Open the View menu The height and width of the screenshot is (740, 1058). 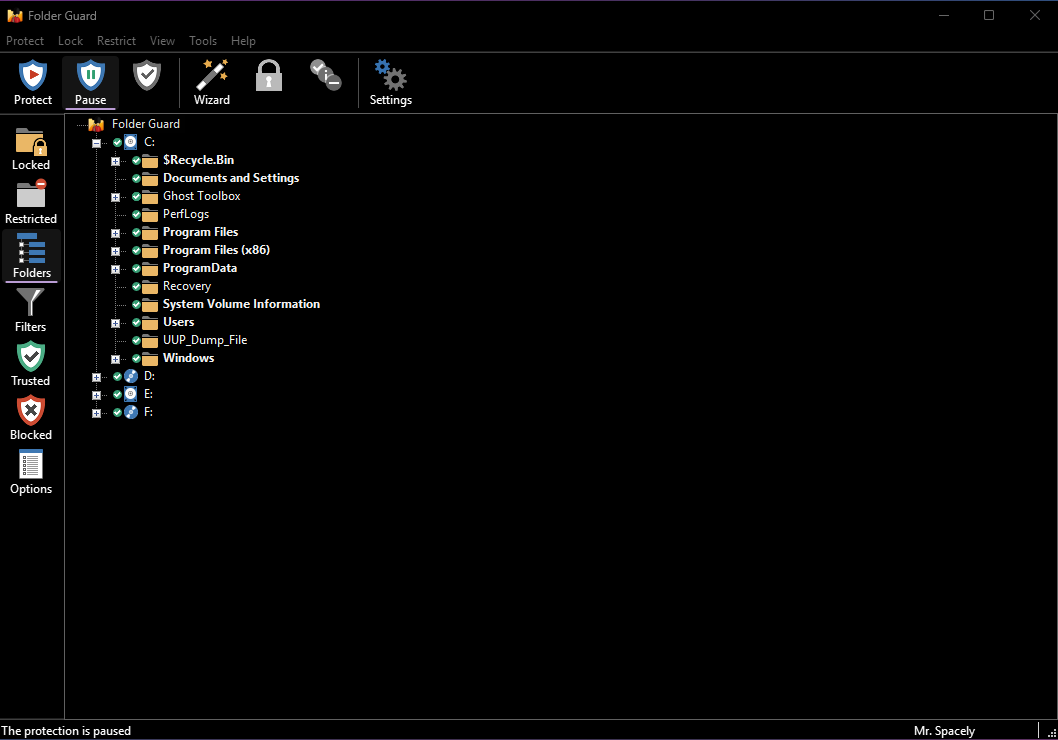click(162, 41)
